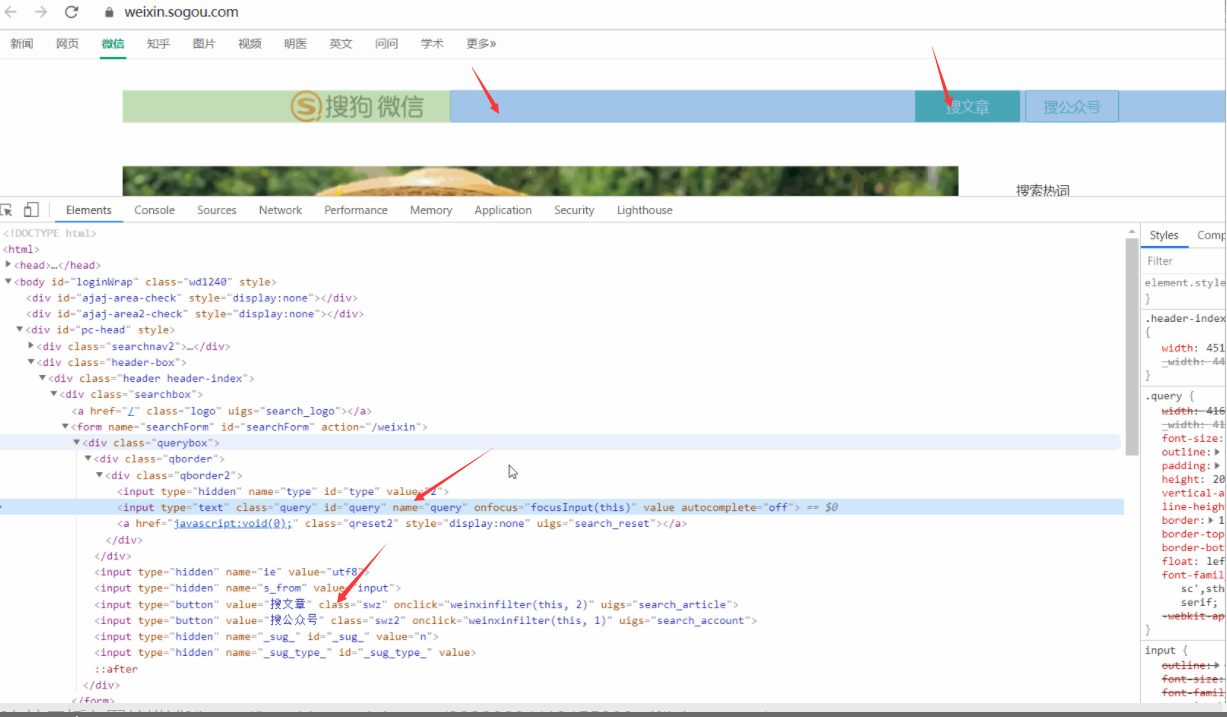
Task: Switch to the Network tab
Action: pyautogui.click(x=280, y=210)
